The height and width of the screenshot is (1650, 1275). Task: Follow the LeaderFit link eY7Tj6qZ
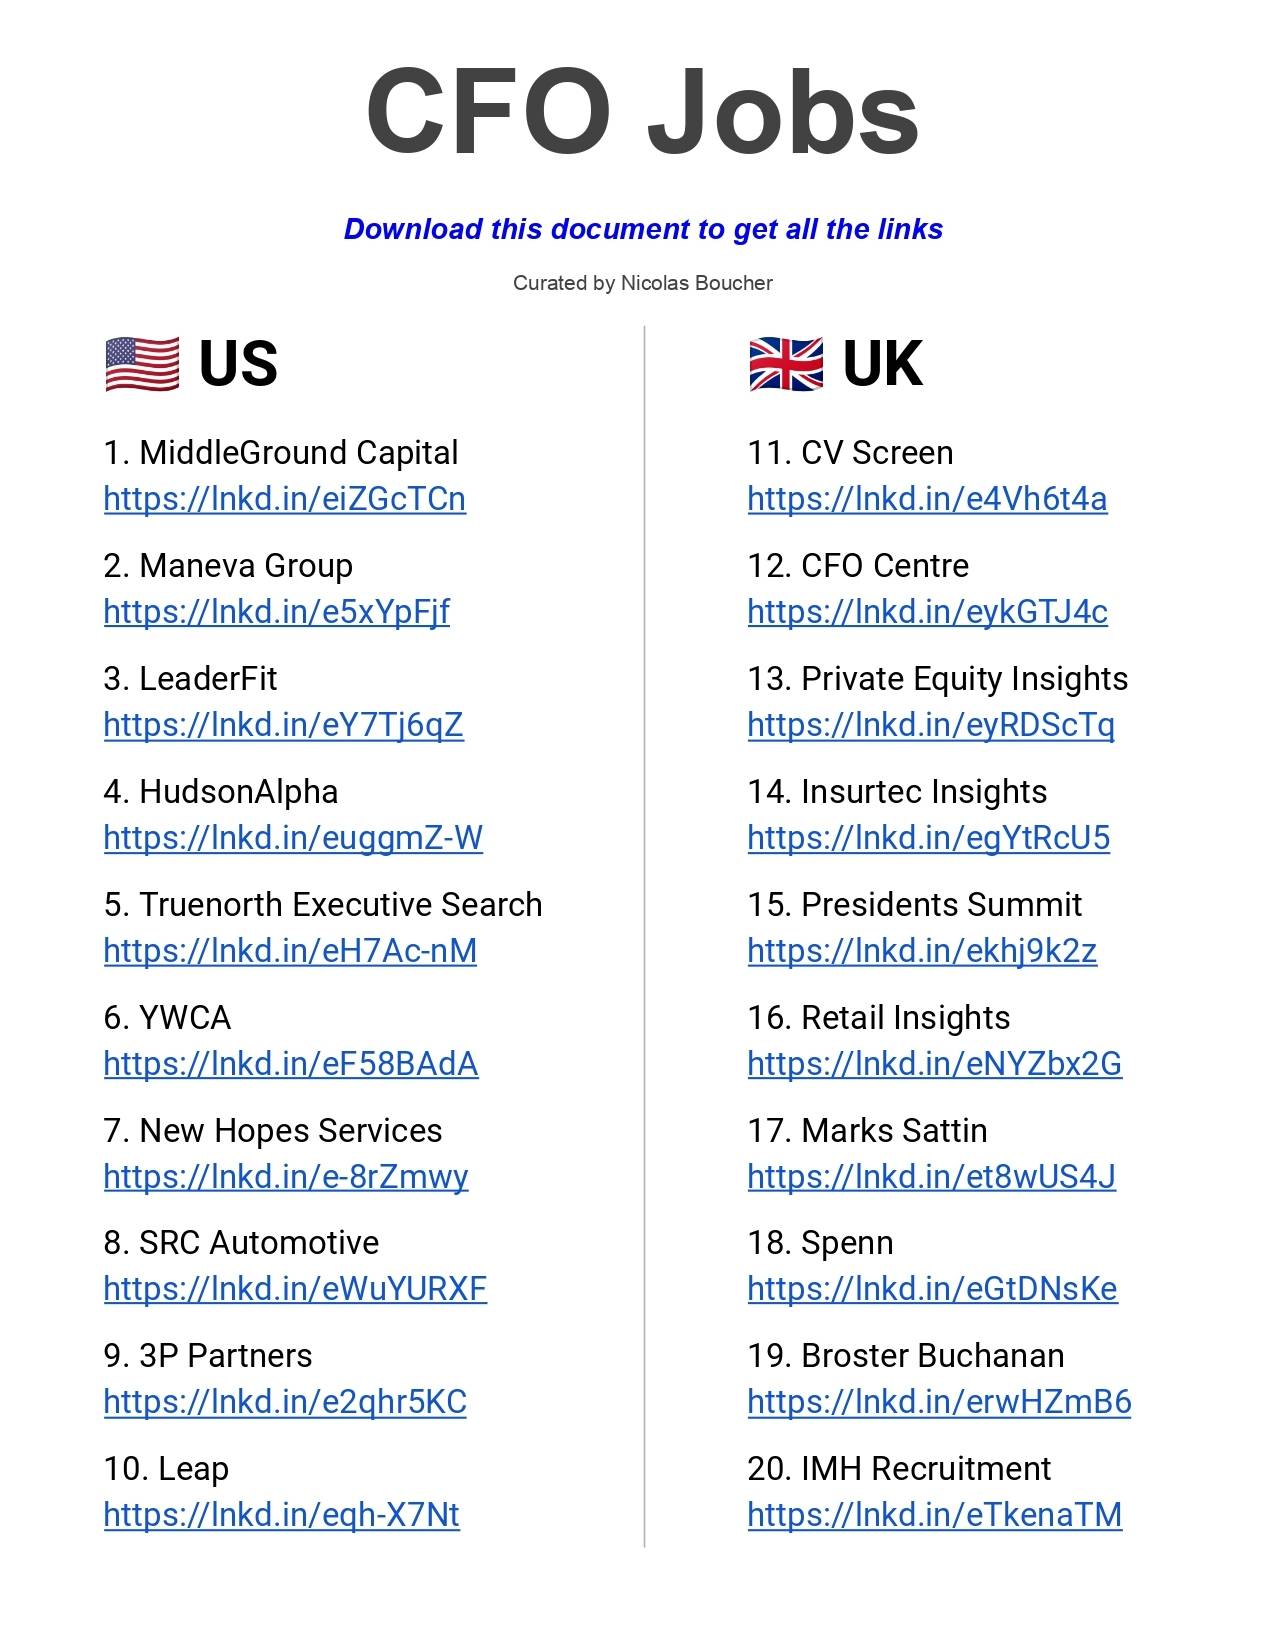coord(284,724)
